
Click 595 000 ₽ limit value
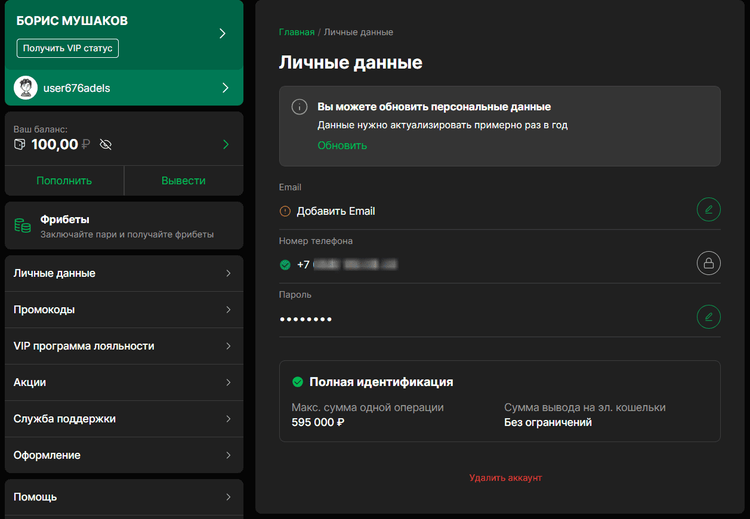coord(318,422)
